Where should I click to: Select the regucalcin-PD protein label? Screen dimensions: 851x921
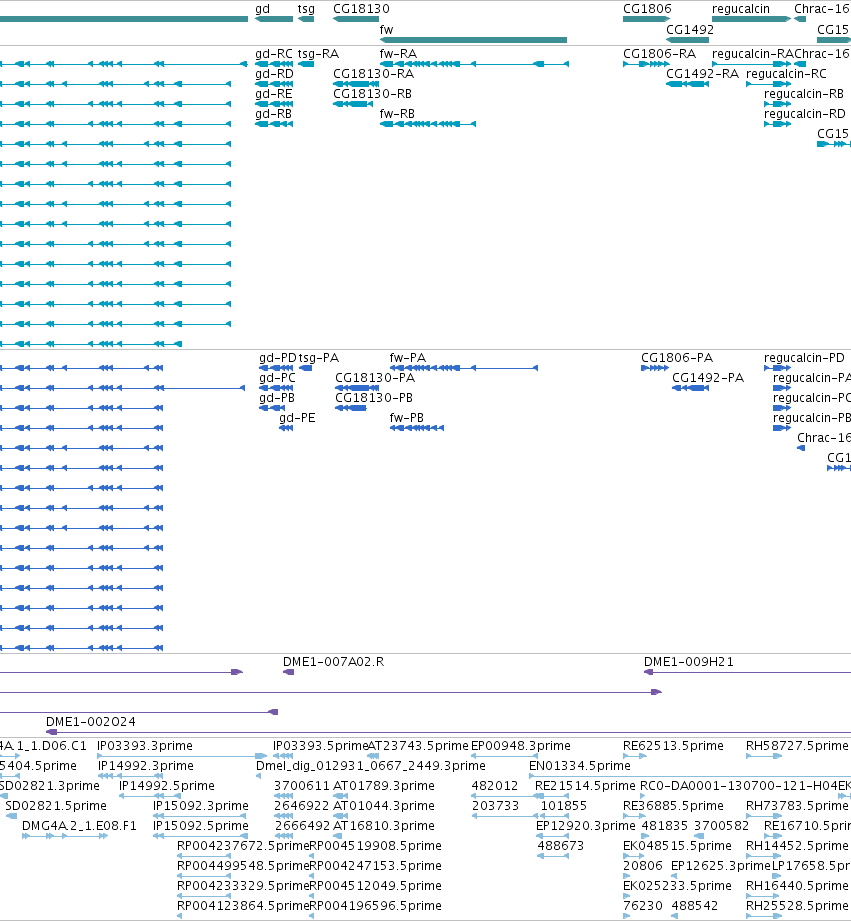(804, 358)
